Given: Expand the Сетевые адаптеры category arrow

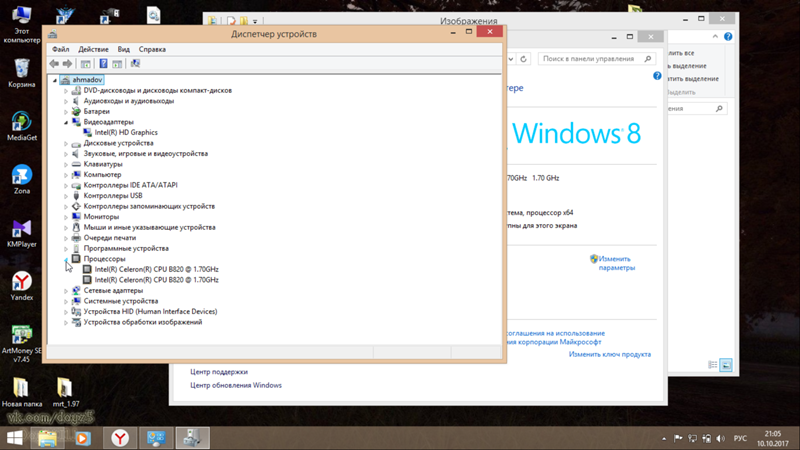Looking at the screenshot, I should point(66,291).
